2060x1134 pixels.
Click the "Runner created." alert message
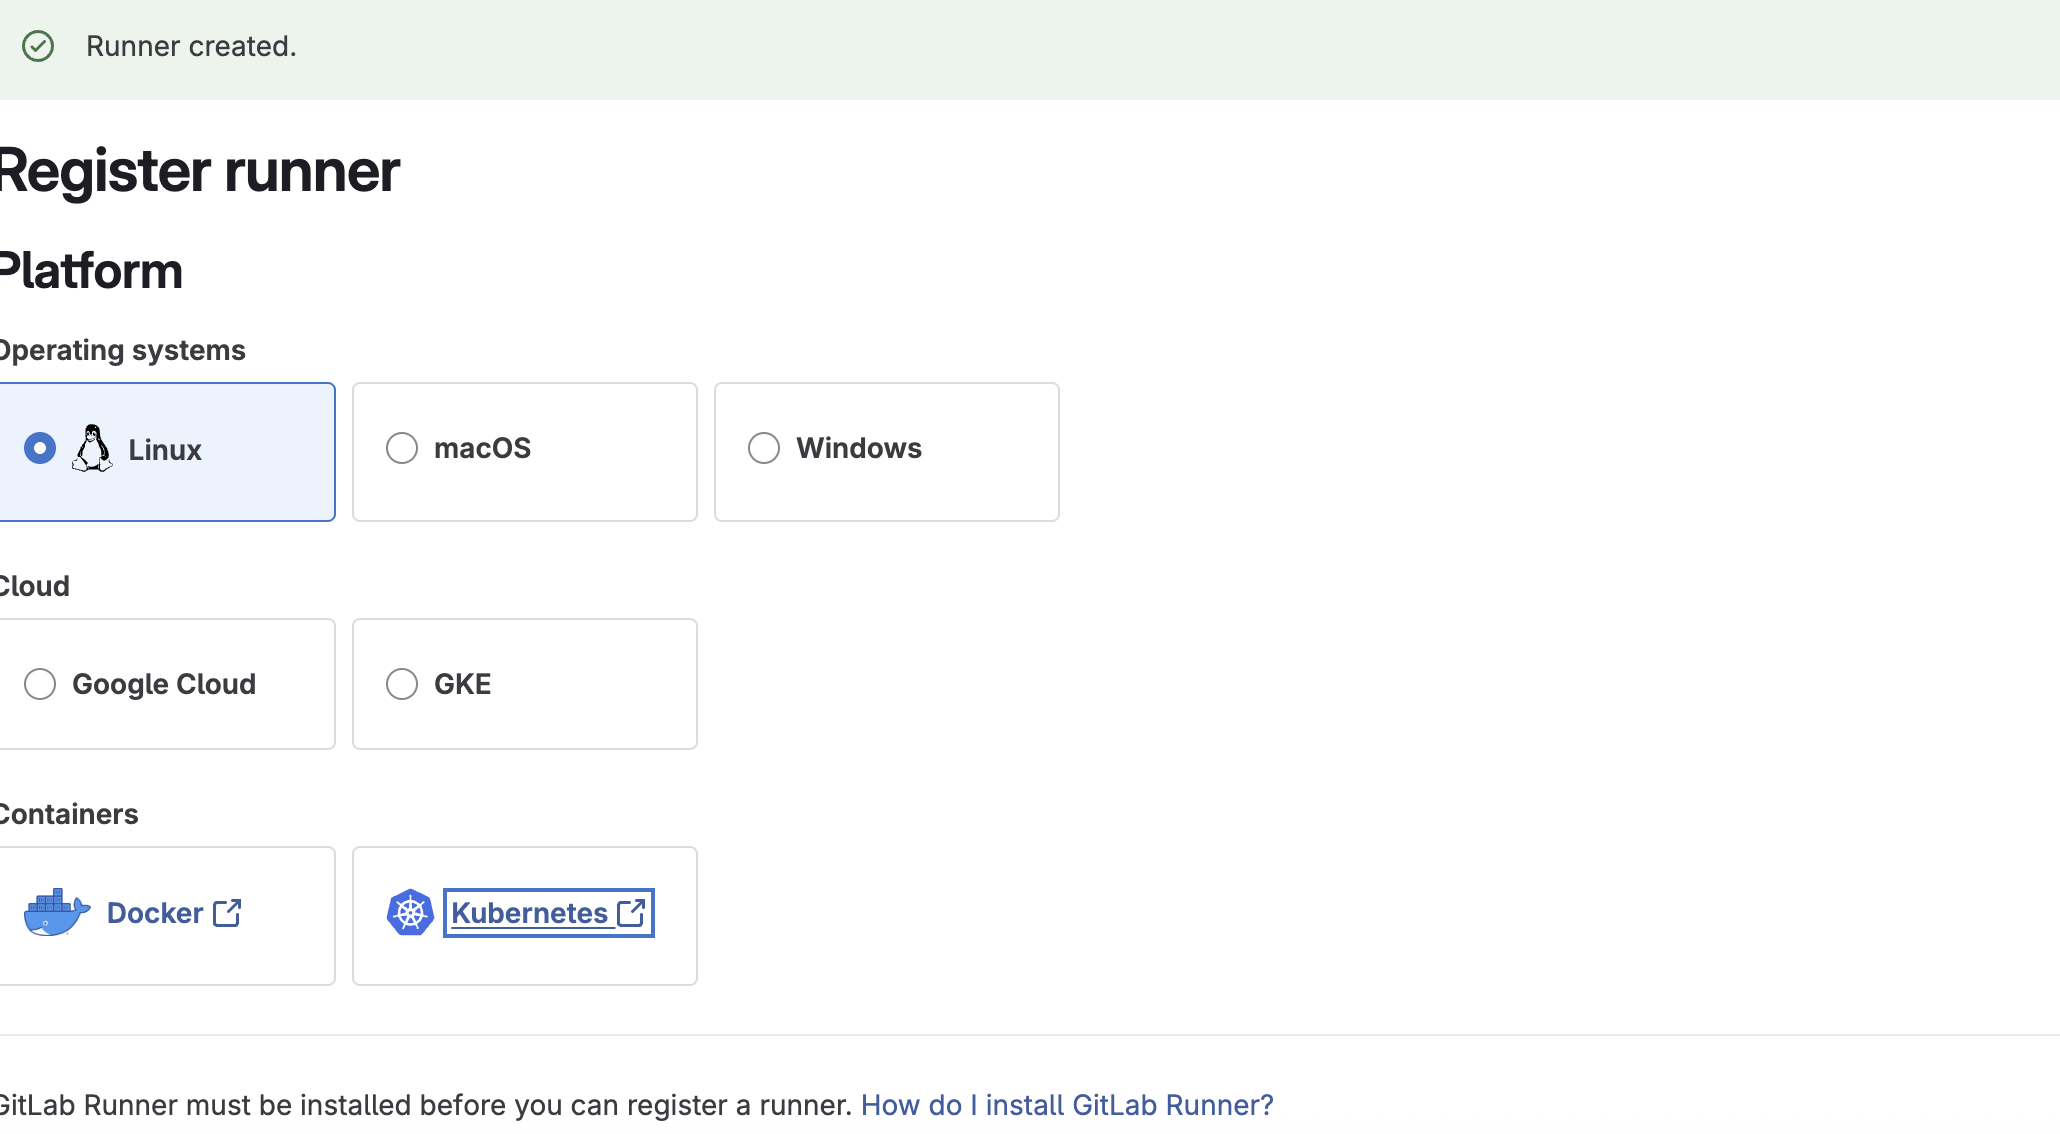(191, 46)
